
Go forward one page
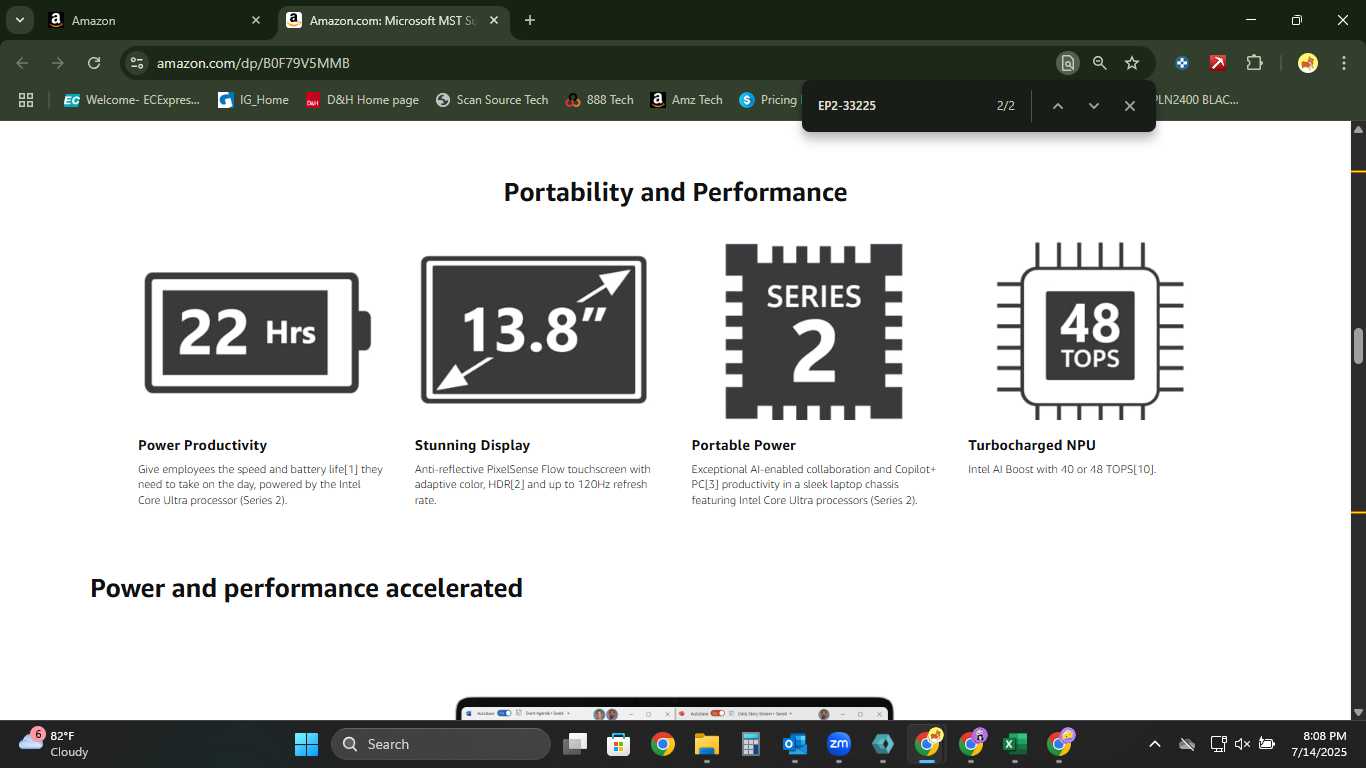pos(58,63)
